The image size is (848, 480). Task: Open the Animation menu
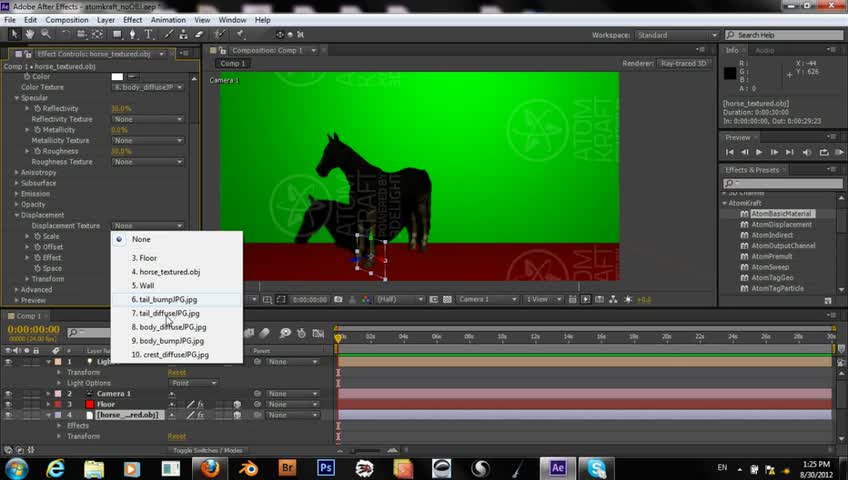pyautogui.click(x=168, y=20)
